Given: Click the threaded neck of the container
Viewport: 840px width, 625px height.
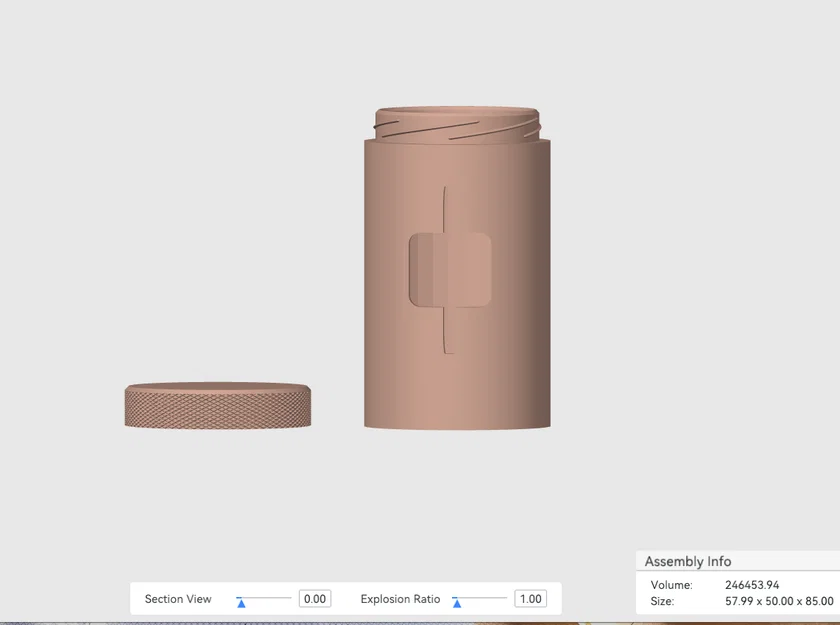Looking at the screenshot, I should pyautogui.click(x=457, y=124).
